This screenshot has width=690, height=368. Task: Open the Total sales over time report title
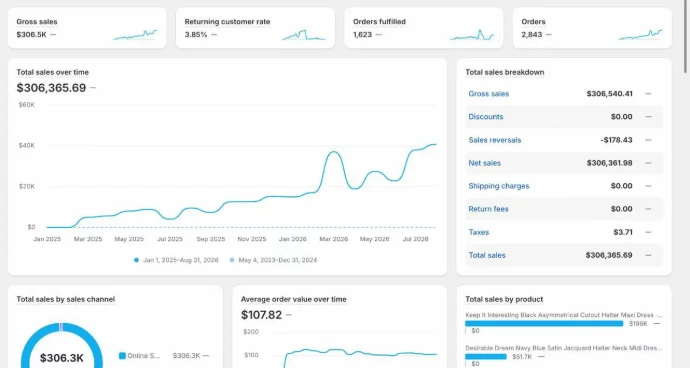[52, 72]
